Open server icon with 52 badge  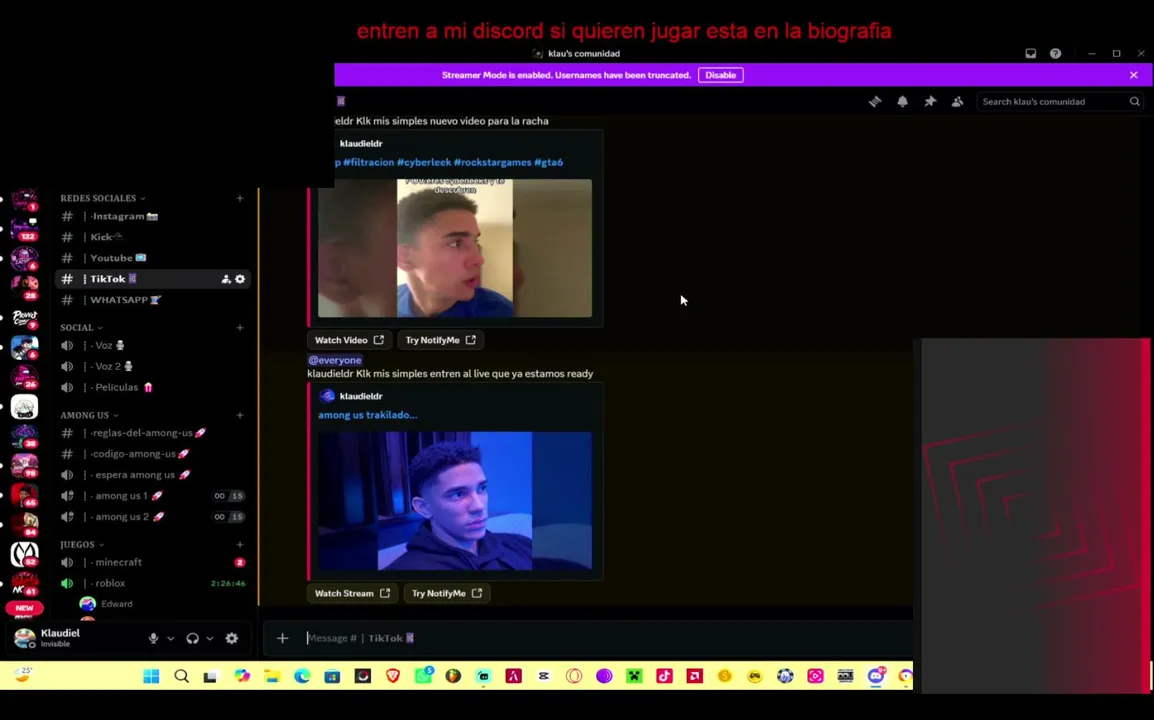tap(24, 554)
